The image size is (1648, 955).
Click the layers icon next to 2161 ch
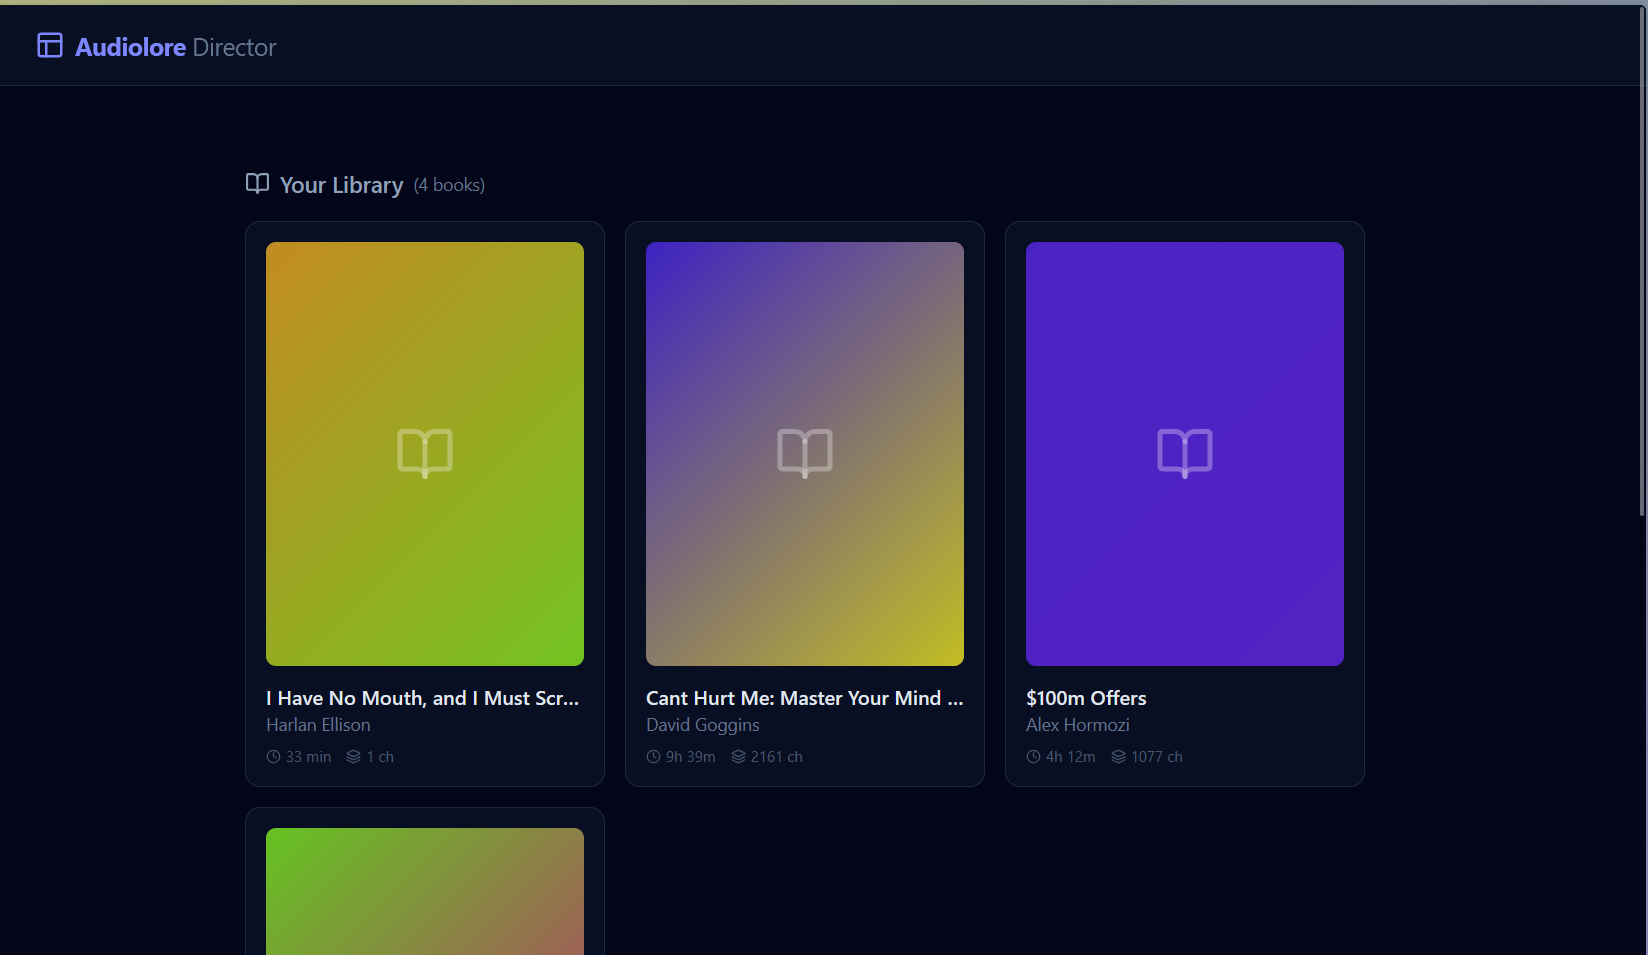tap(738, 757)
